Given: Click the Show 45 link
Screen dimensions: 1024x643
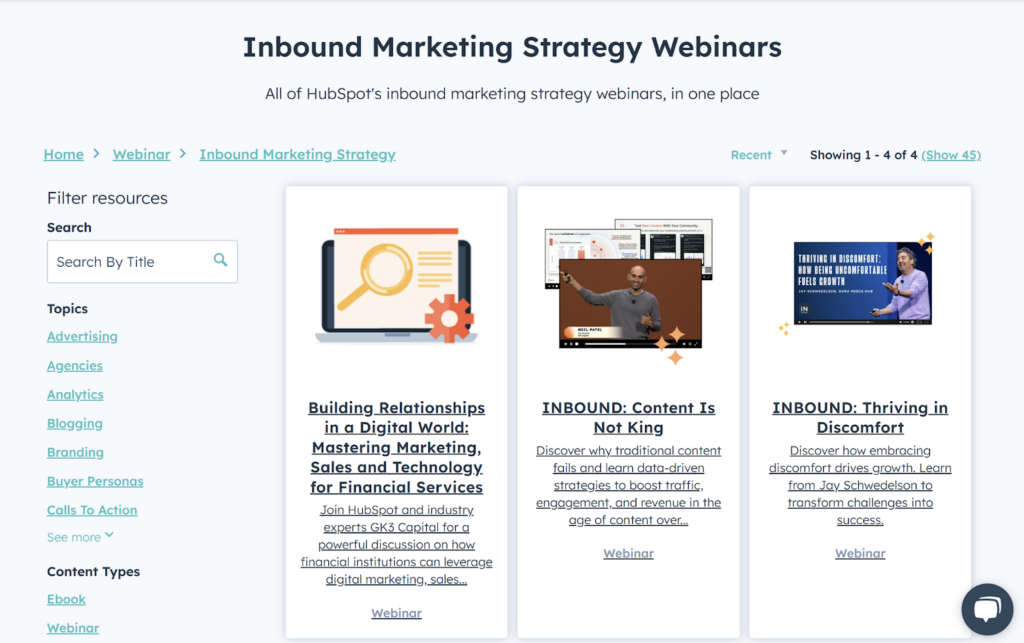Looking at the screenshot, I should 951,155.
